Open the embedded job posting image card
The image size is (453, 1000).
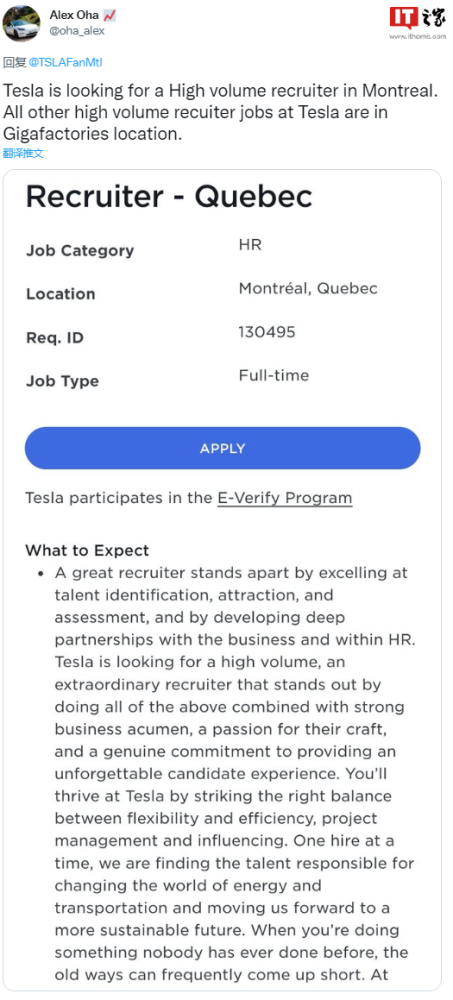222,580
